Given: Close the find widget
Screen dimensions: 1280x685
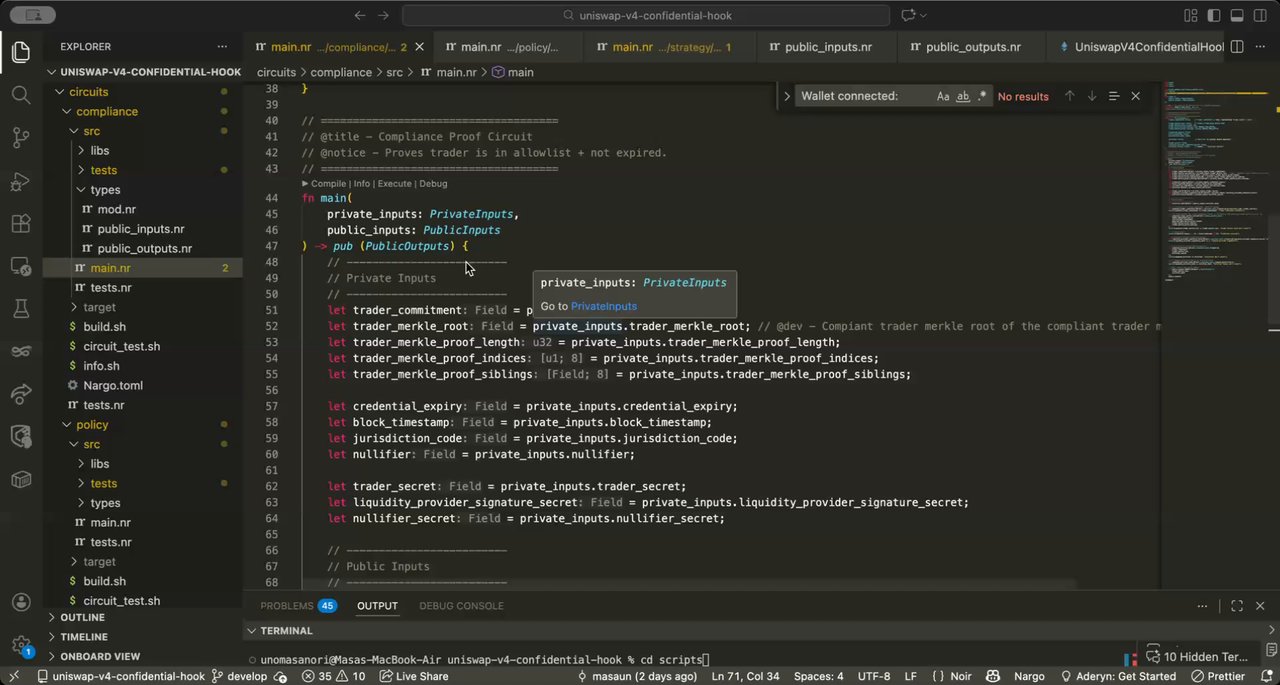Looking at the screenshot, I should [1135, 96].
